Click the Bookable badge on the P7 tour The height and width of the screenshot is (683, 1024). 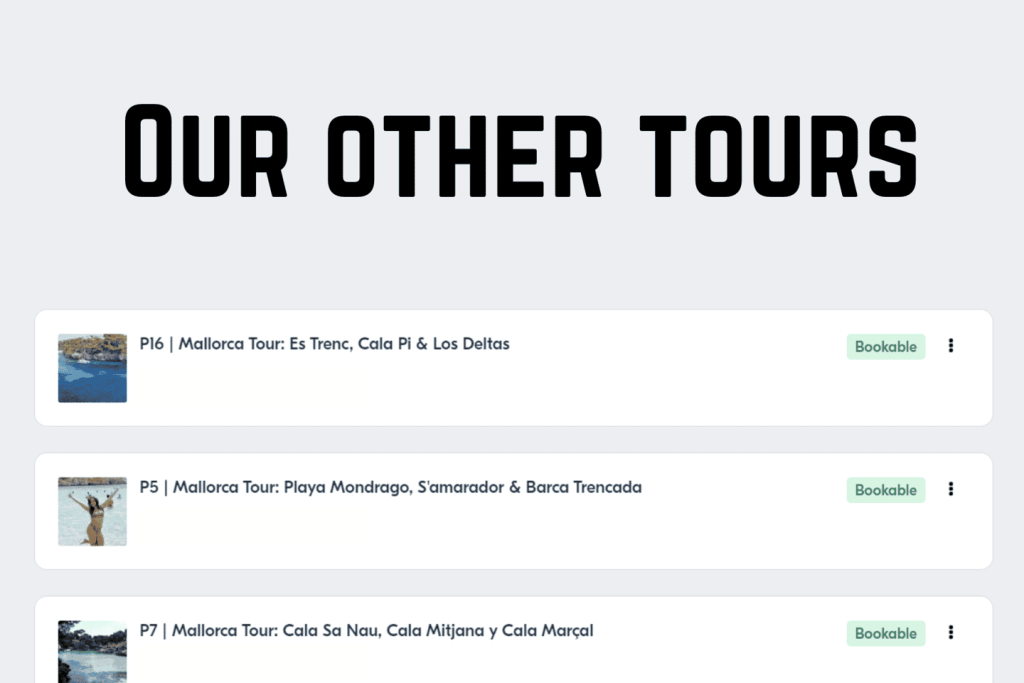886,633
